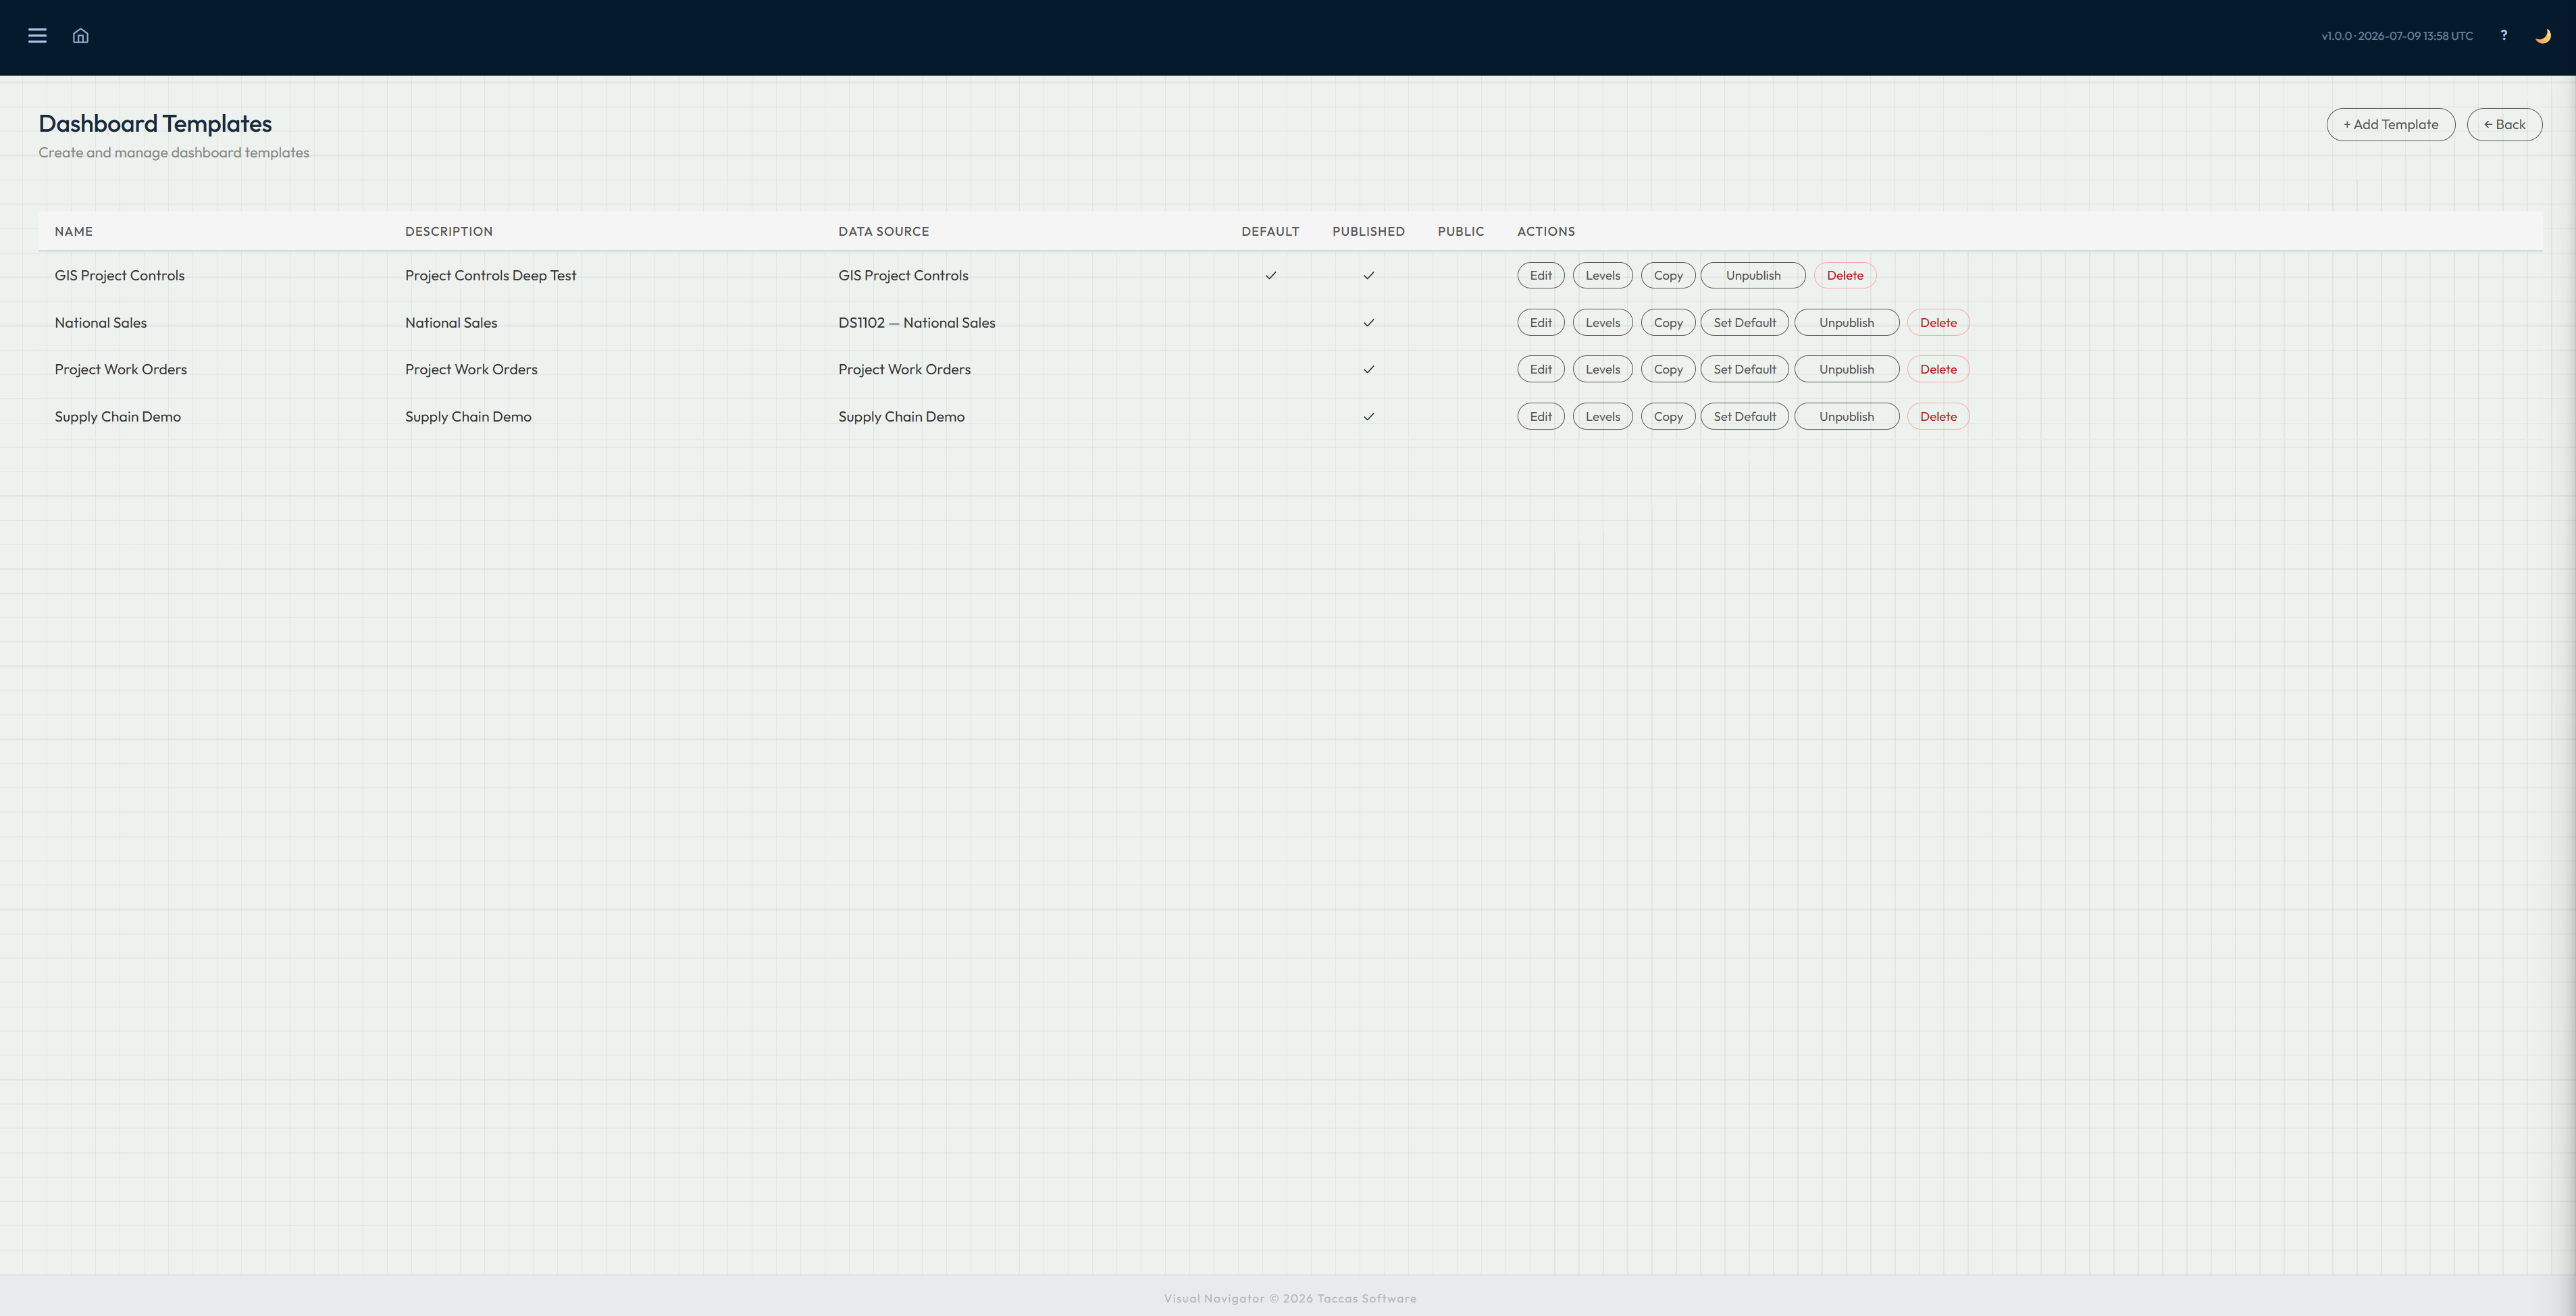This screenshot has height=1316, width=2576.
Task: Click 'Create and manage dashboard templates' subtitle
Action: coord(174,153)
